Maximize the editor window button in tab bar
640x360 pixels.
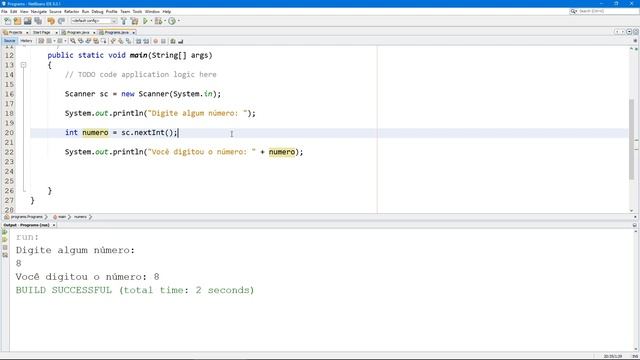pyautogui.click(x=636, y=32)
